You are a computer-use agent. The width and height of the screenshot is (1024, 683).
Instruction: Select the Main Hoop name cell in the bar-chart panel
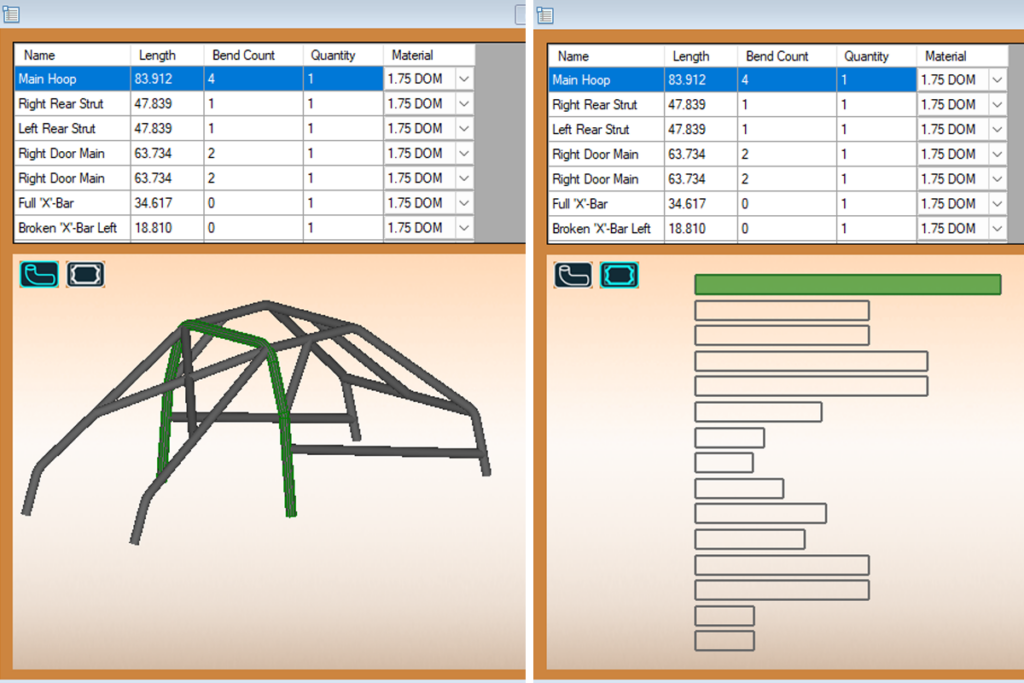coord(606,80)
